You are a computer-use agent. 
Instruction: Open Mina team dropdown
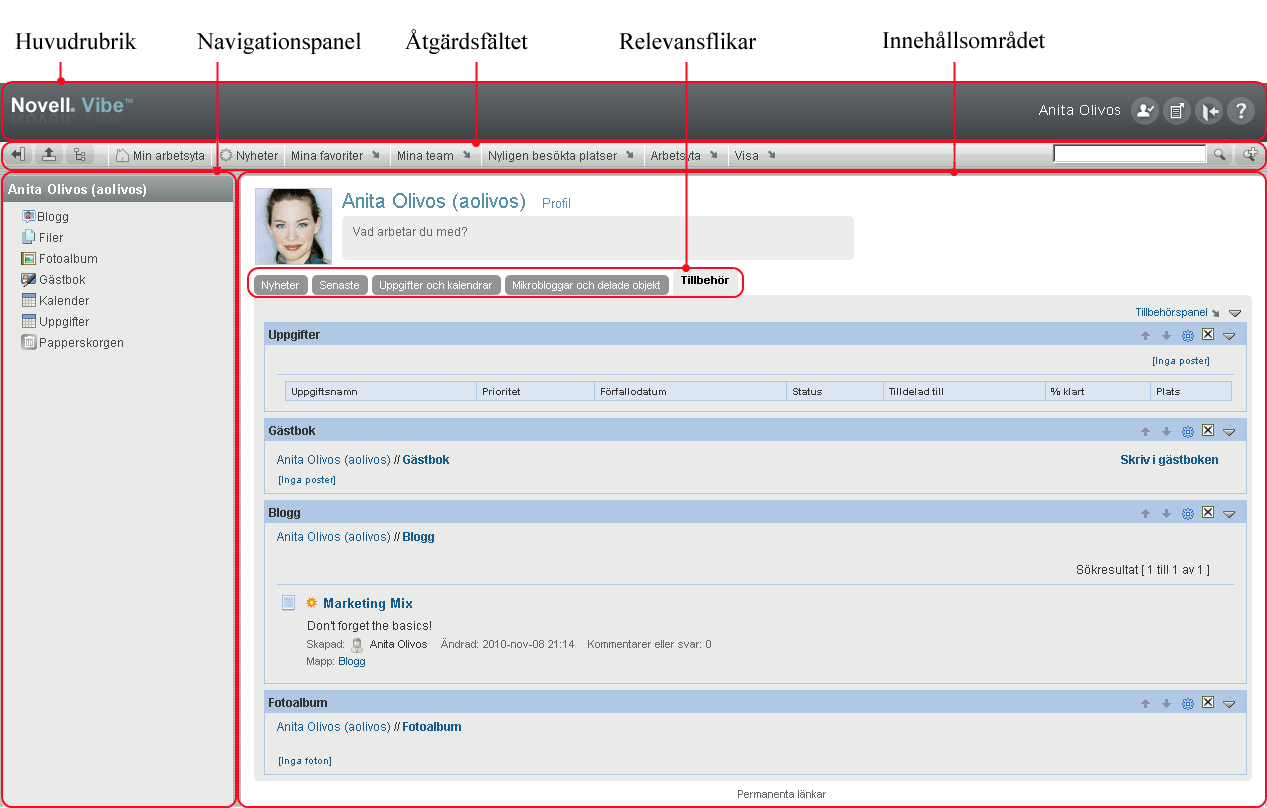pyautogui.click(x=434, y=156)
